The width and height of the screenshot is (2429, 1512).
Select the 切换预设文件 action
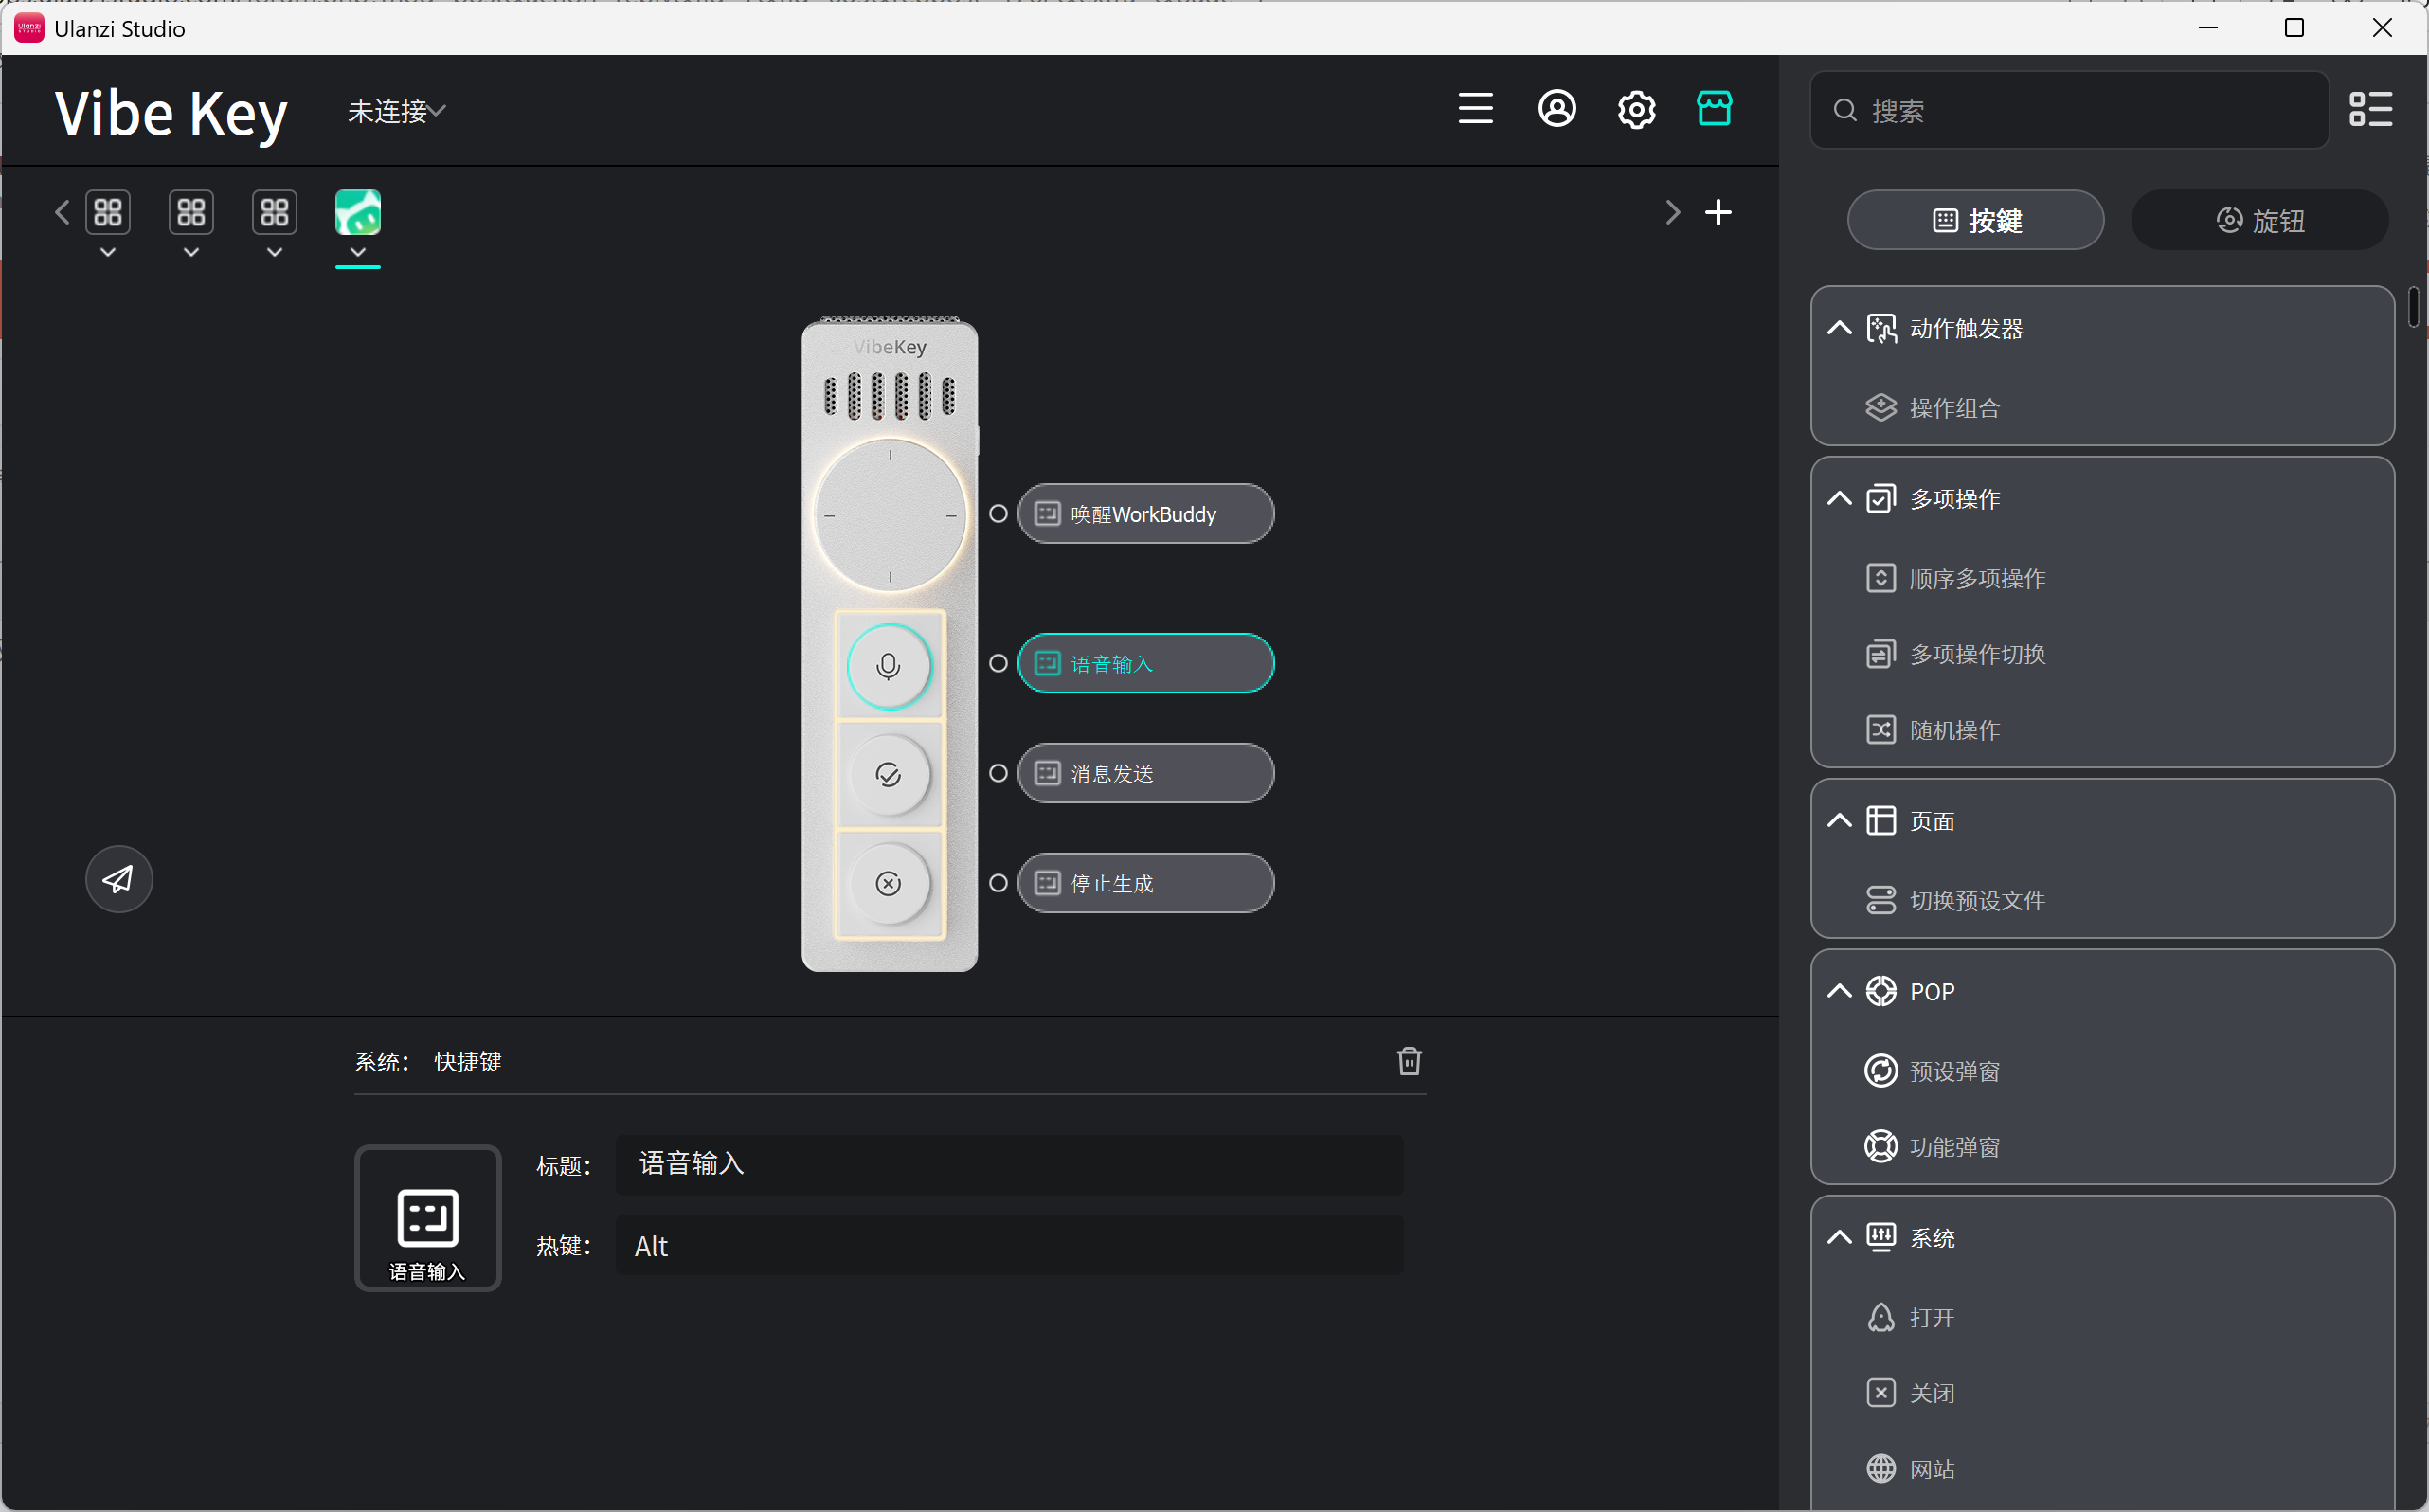[x=1955, y=900]
